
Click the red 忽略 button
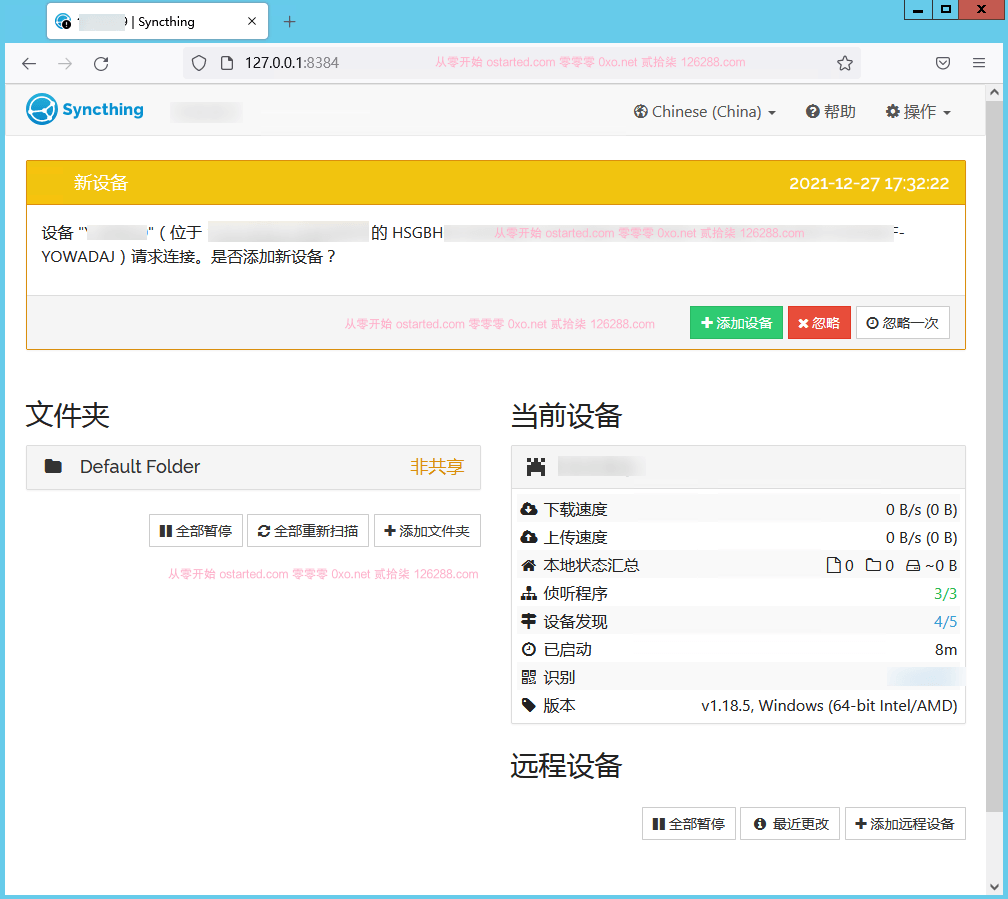(x=819, y=323)
